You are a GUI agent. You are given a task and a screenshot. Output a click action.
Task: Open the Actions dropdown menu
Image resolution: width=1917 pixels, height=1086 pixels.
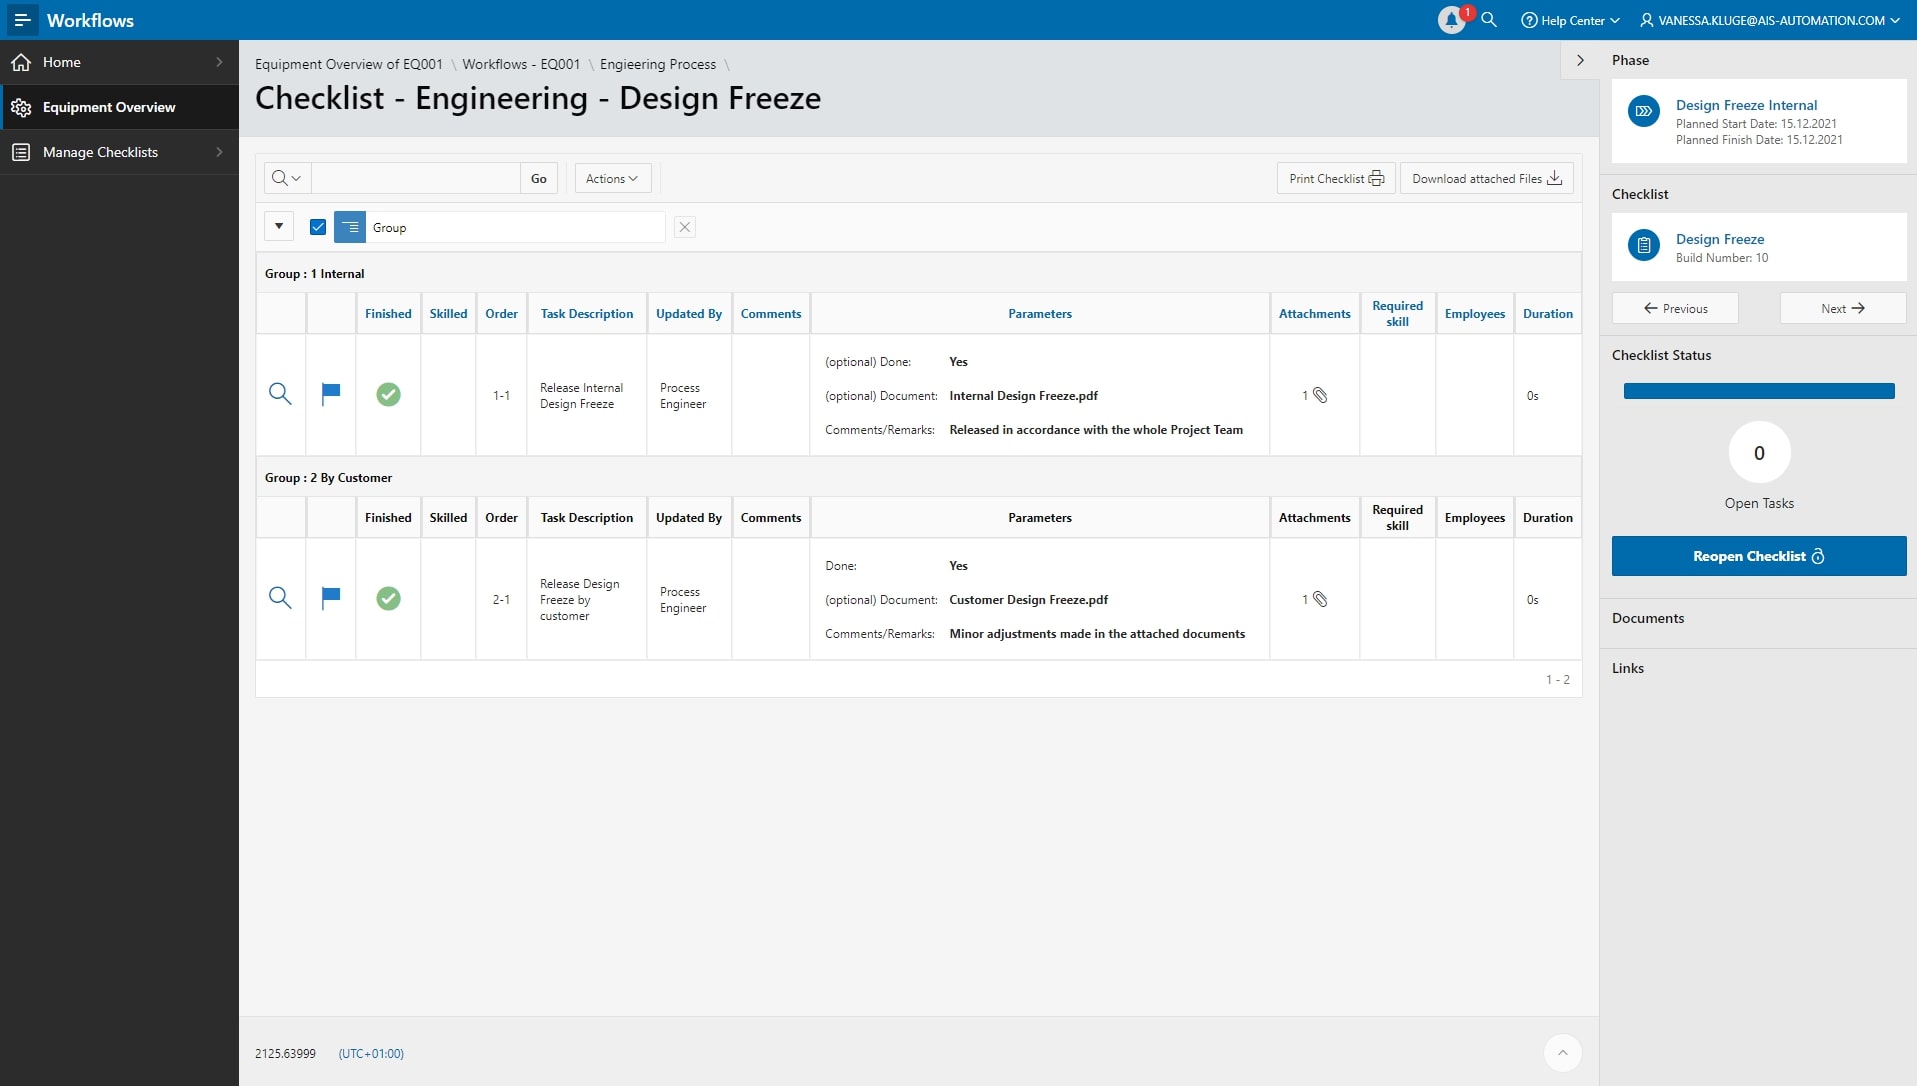(x=612, y=178)
